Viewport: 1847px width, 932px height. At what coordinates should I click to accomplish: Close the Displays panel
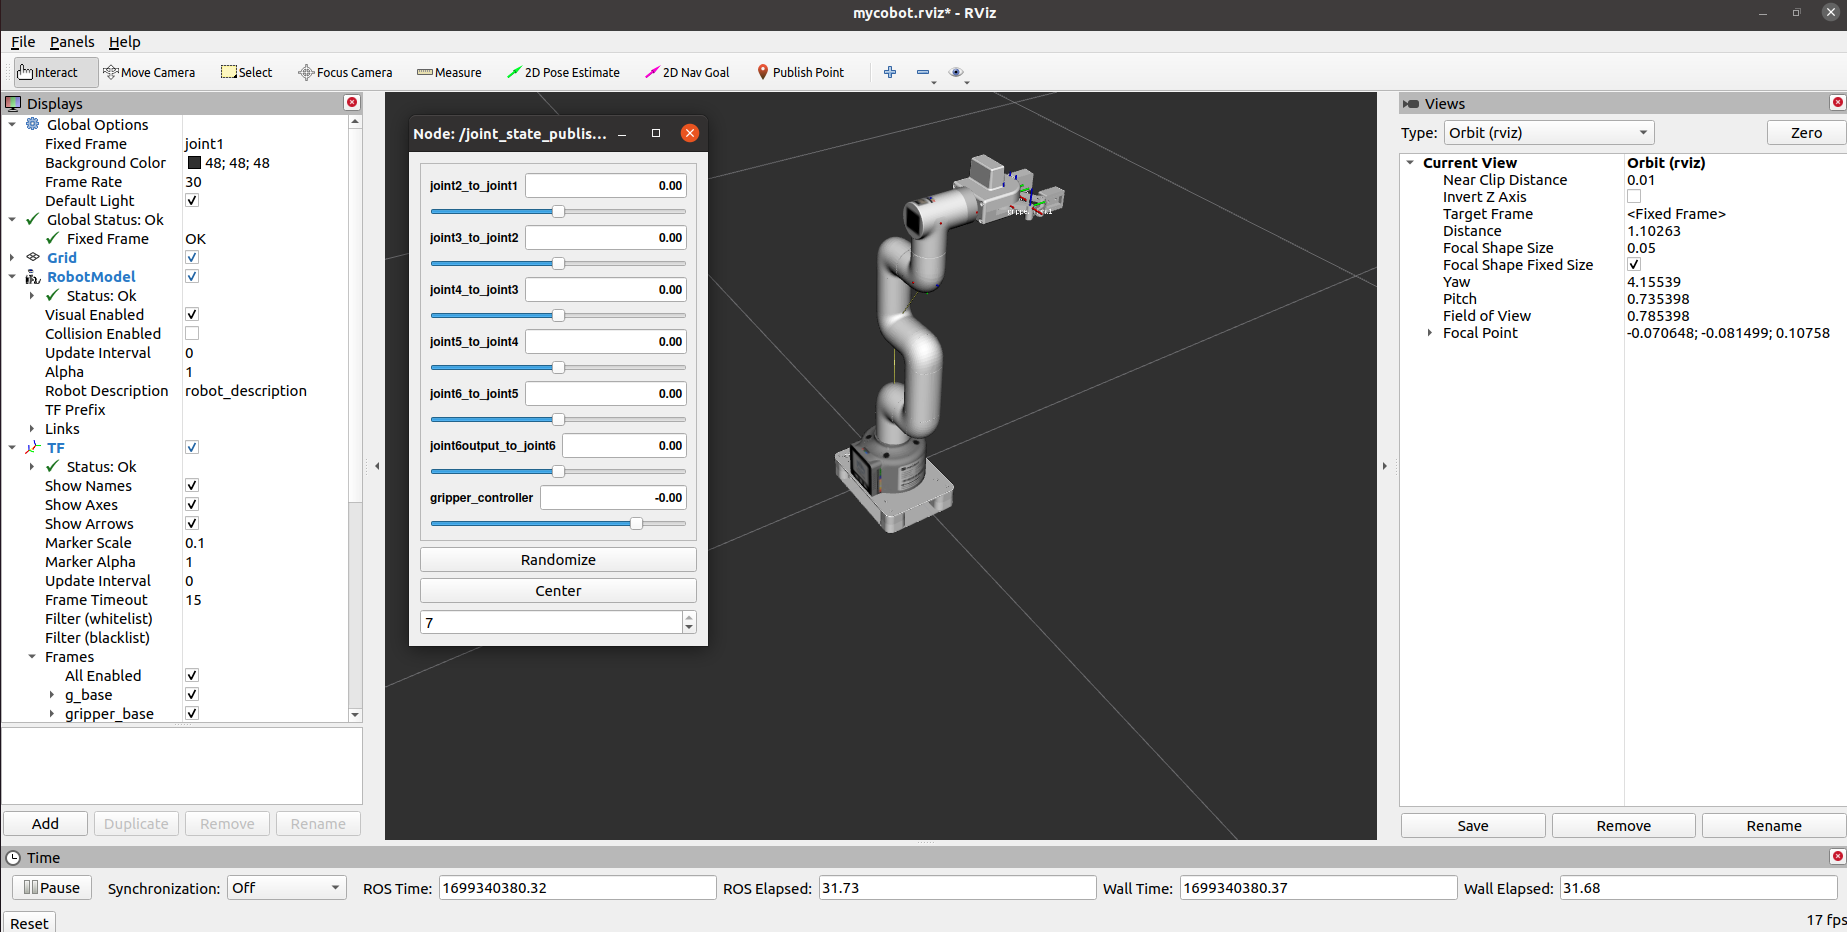(x=352, y=103)
